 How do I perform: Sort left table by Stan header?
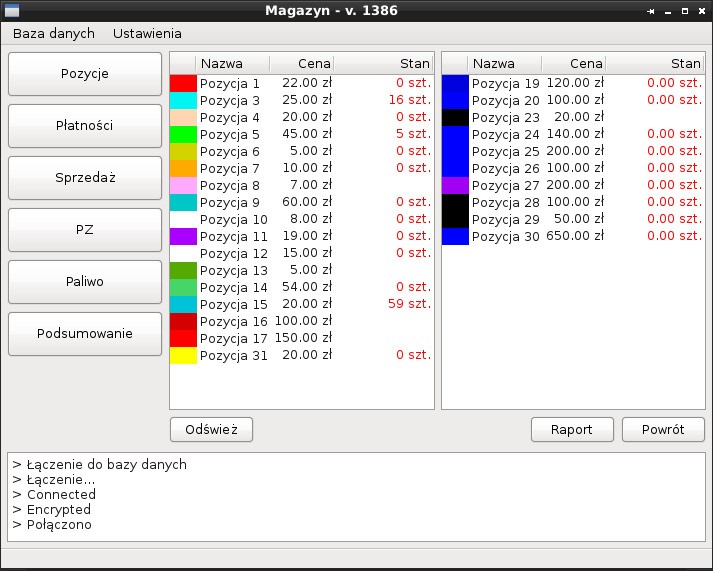tap(383, 64)
